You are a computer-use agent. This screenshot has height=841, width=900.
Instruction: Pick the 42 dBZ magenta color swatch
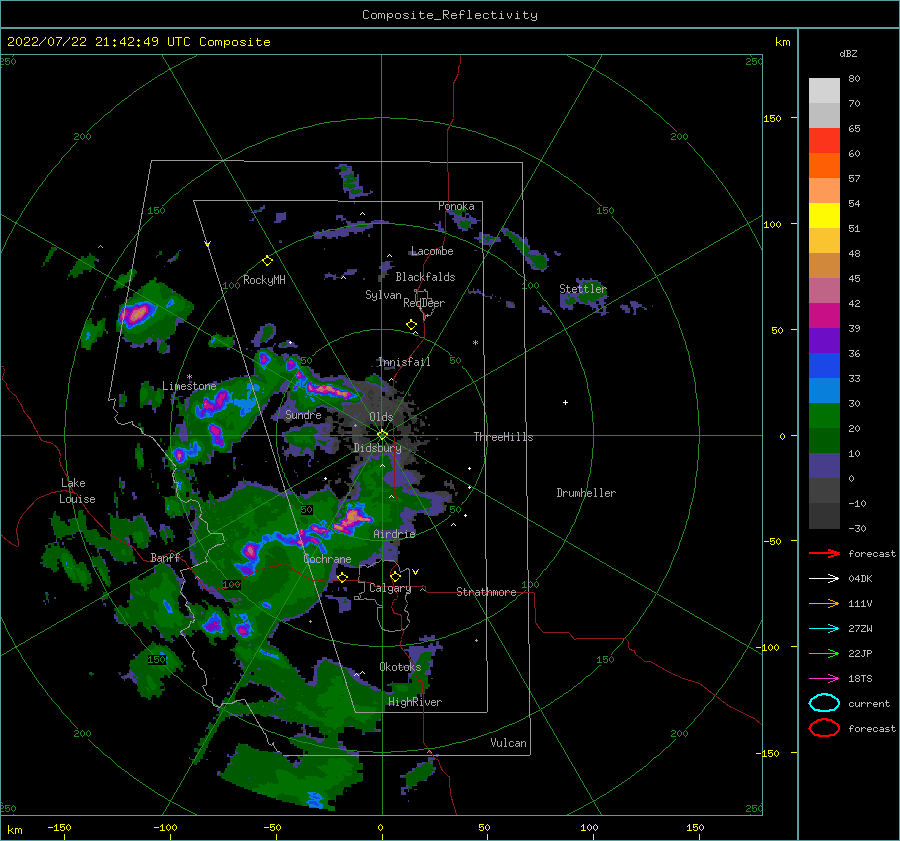824,315
